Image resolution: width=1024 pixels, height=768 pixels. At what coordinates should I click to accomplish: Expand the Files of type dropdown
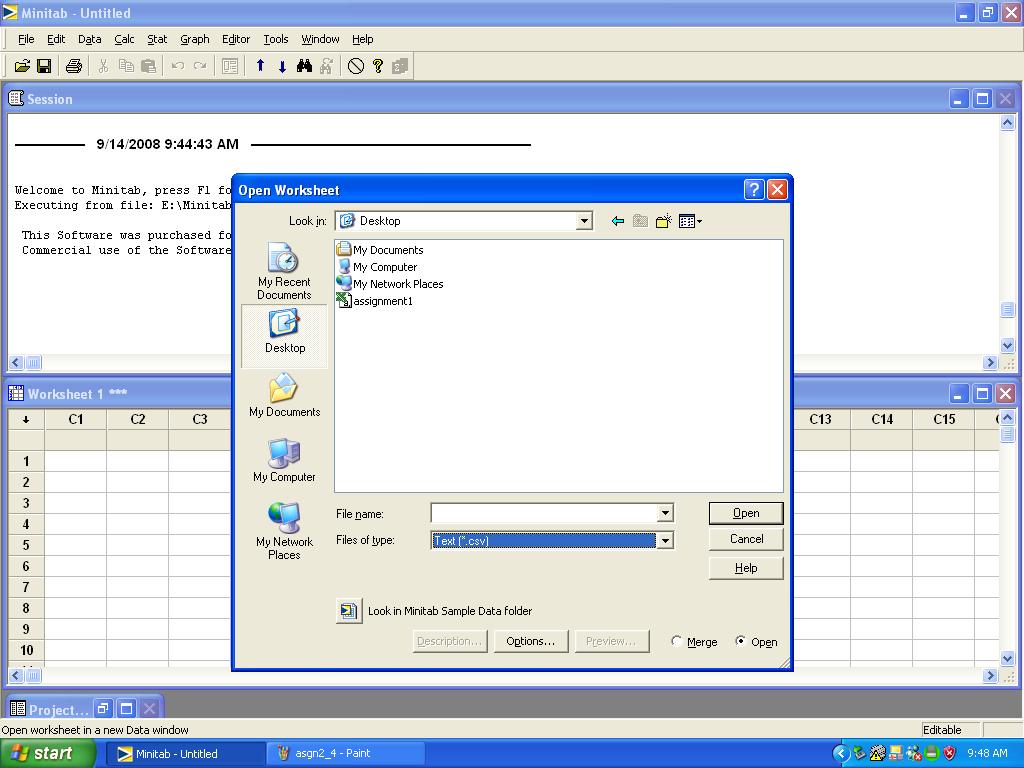pyautogui.click(x=664, y=540)
